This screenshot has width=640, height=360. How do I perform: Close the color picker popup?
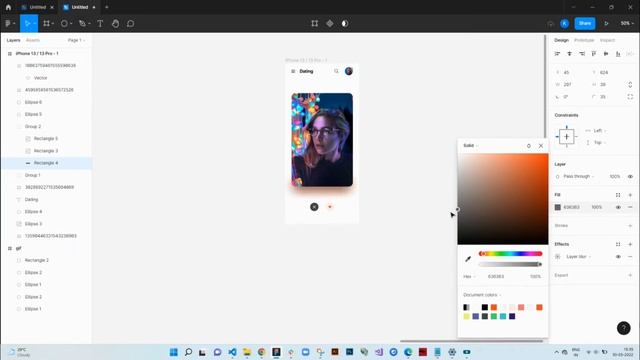pos(541,146)
